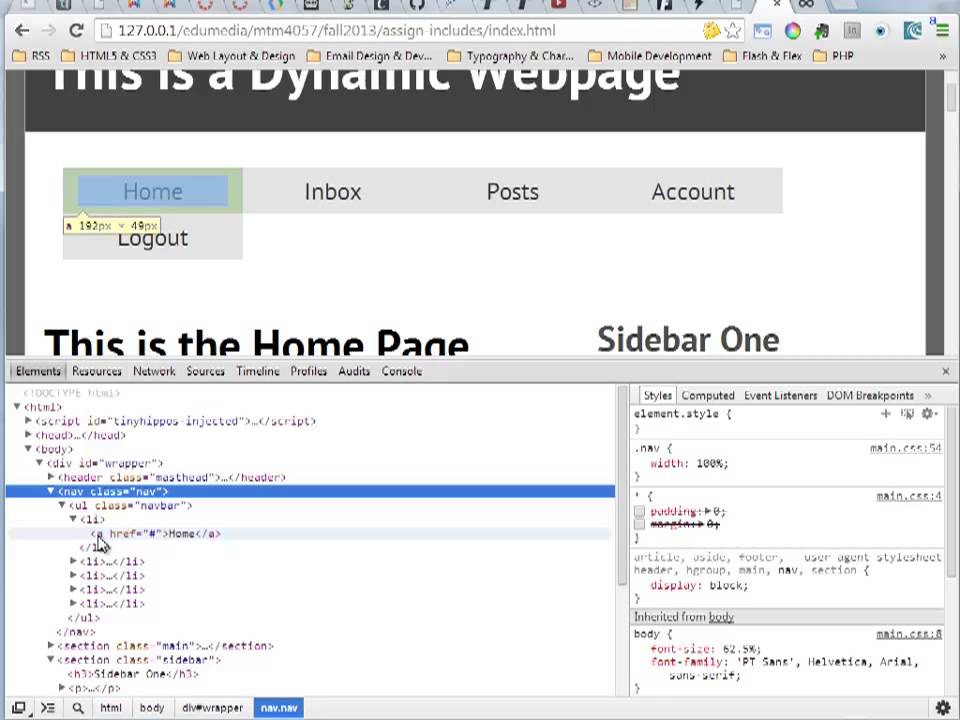The height and width of the screenshot is (720, 960).
Task: Switch to the Network panel tab
Action: tap(154, 371)
